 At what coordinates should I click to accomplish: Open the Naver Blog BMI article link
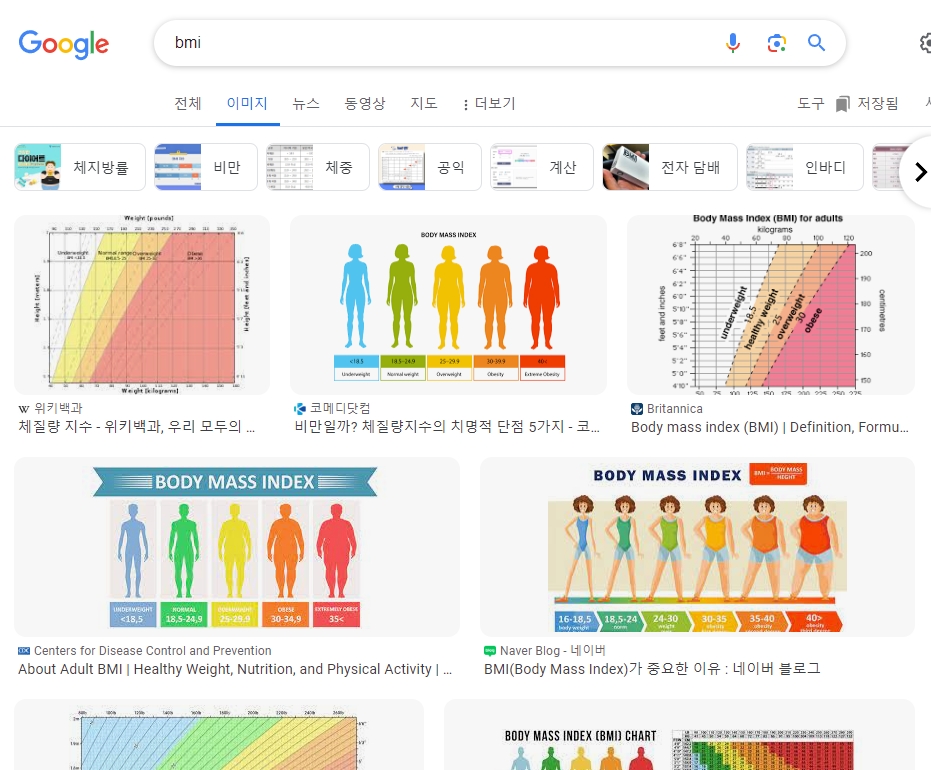(652, 669)
